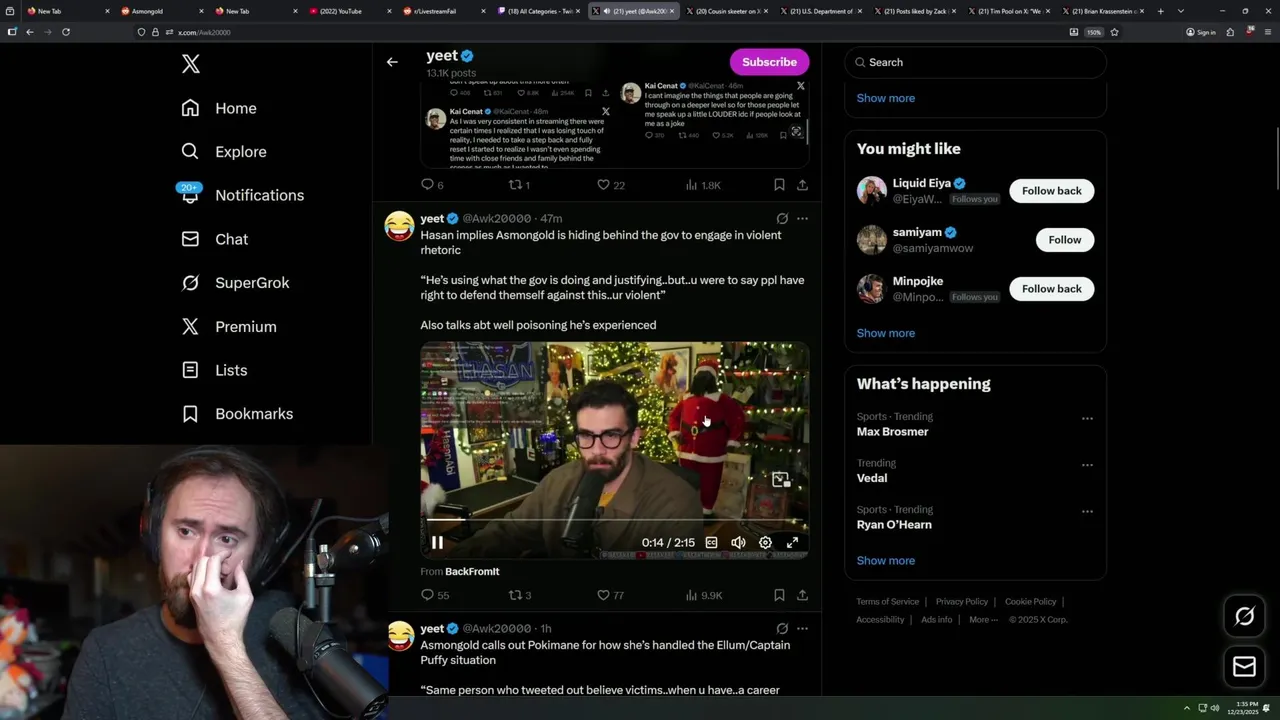Click the Search field on X
This screenshot has height=720, width=1280.
(975, 62)
